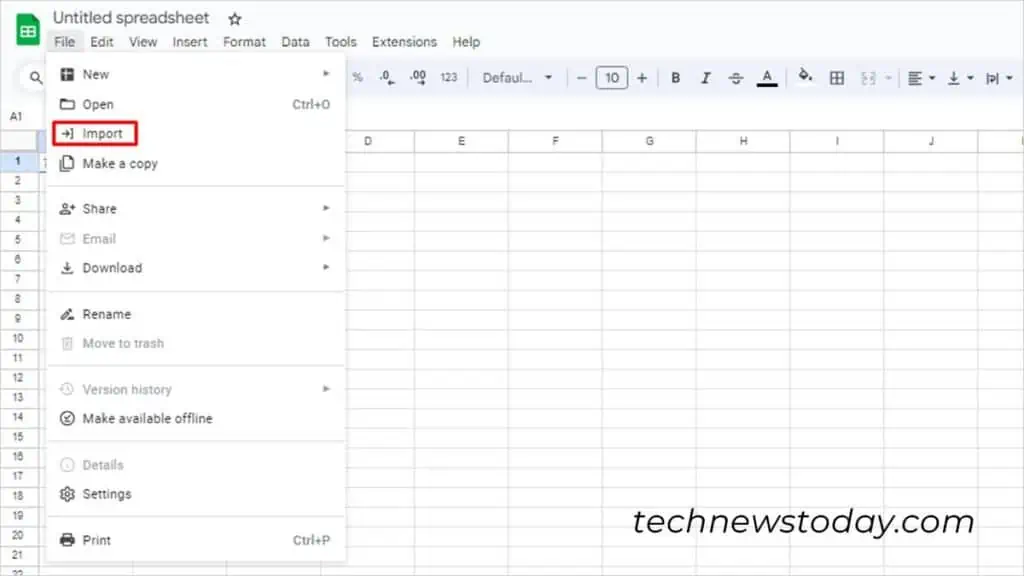Expand merge cells dropdown arrow

click(888, 78)
